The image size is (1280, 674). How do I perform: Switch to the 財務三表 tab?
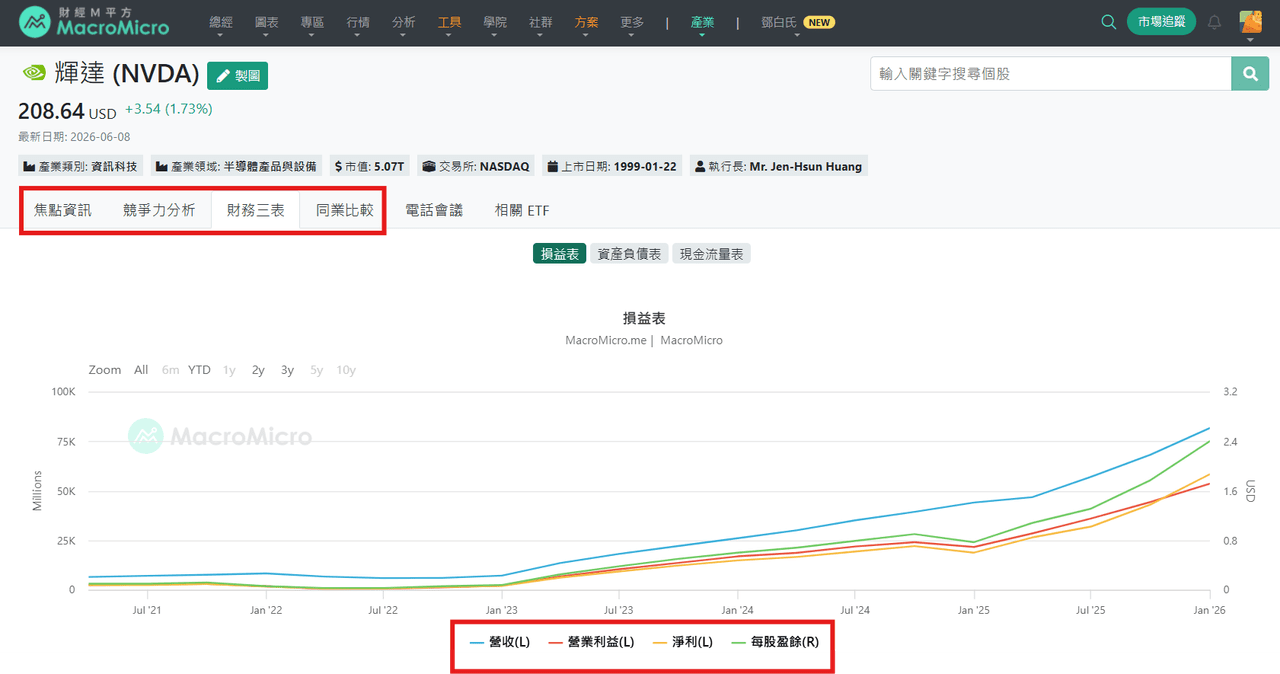tap(256, 210)
